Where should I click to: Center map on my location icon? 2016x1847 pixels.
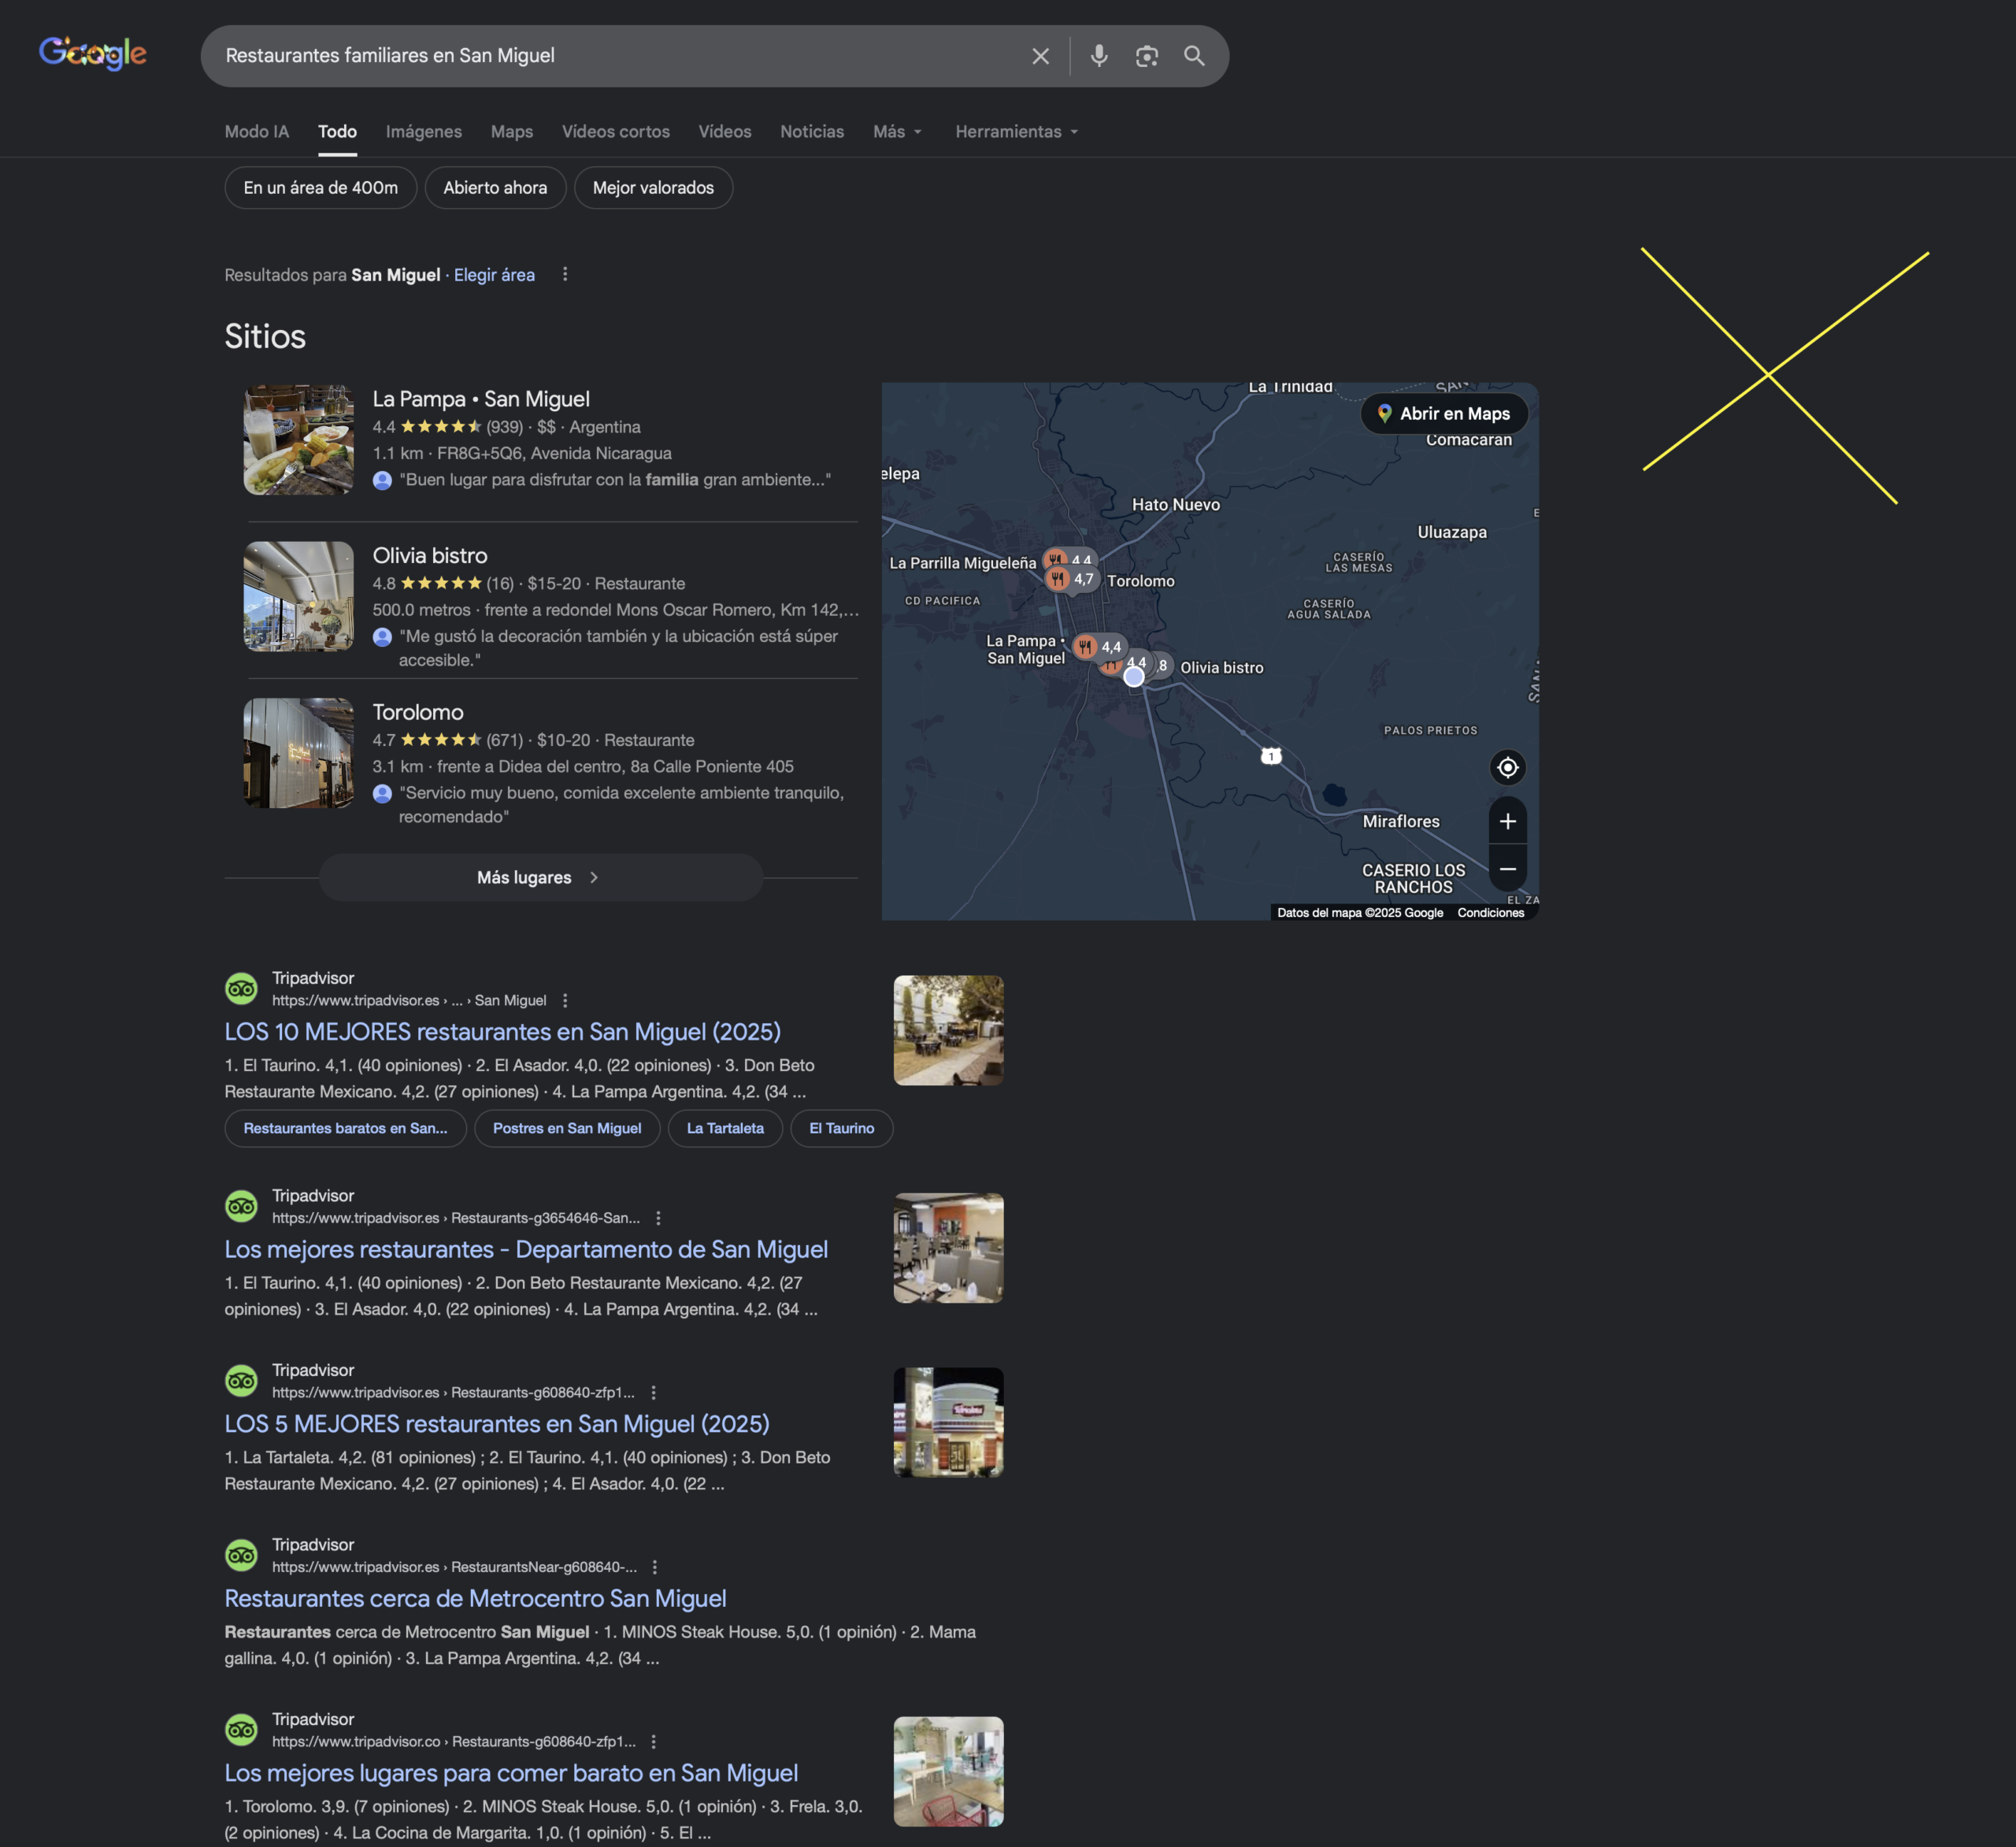point(1507,767)
